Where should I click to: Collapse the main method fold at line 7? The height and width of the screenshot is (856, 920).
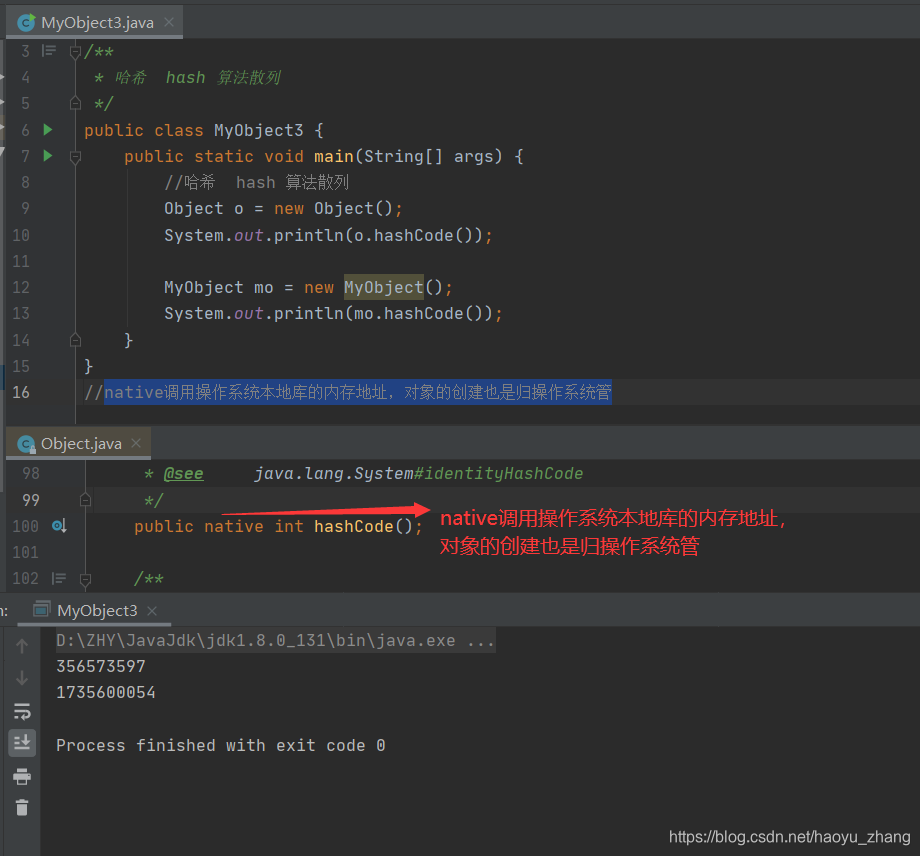(75, 157)
